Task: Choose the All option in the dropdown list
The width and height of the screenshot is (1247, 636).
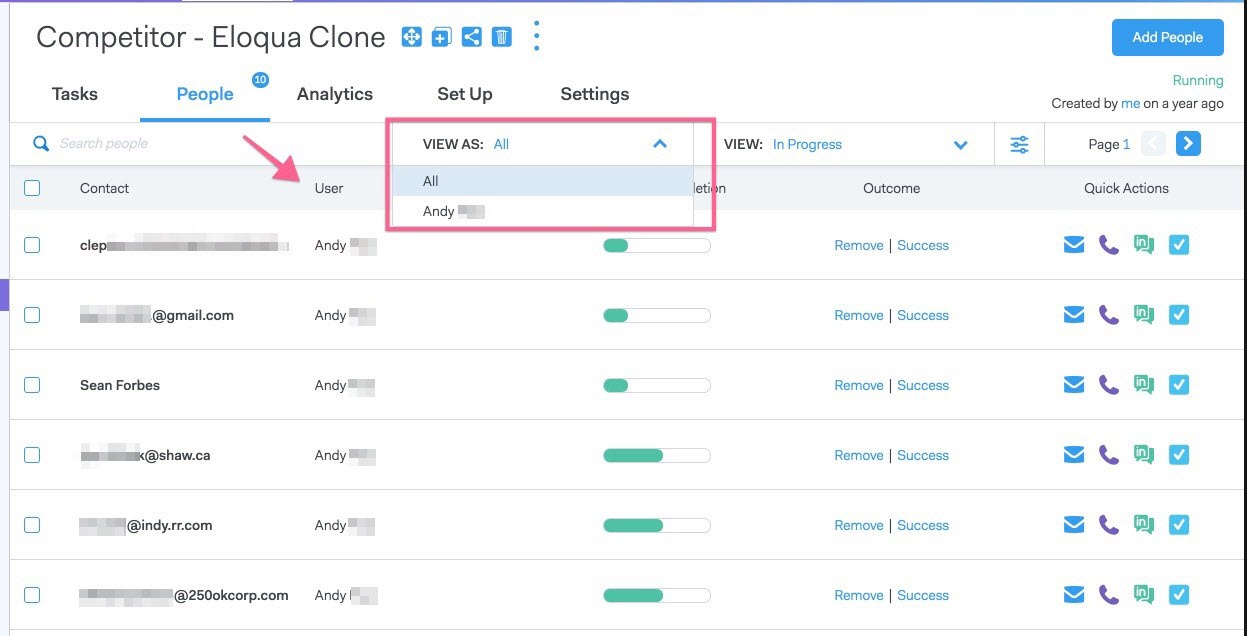Action: pyautogui.click(x=431, y=181)
